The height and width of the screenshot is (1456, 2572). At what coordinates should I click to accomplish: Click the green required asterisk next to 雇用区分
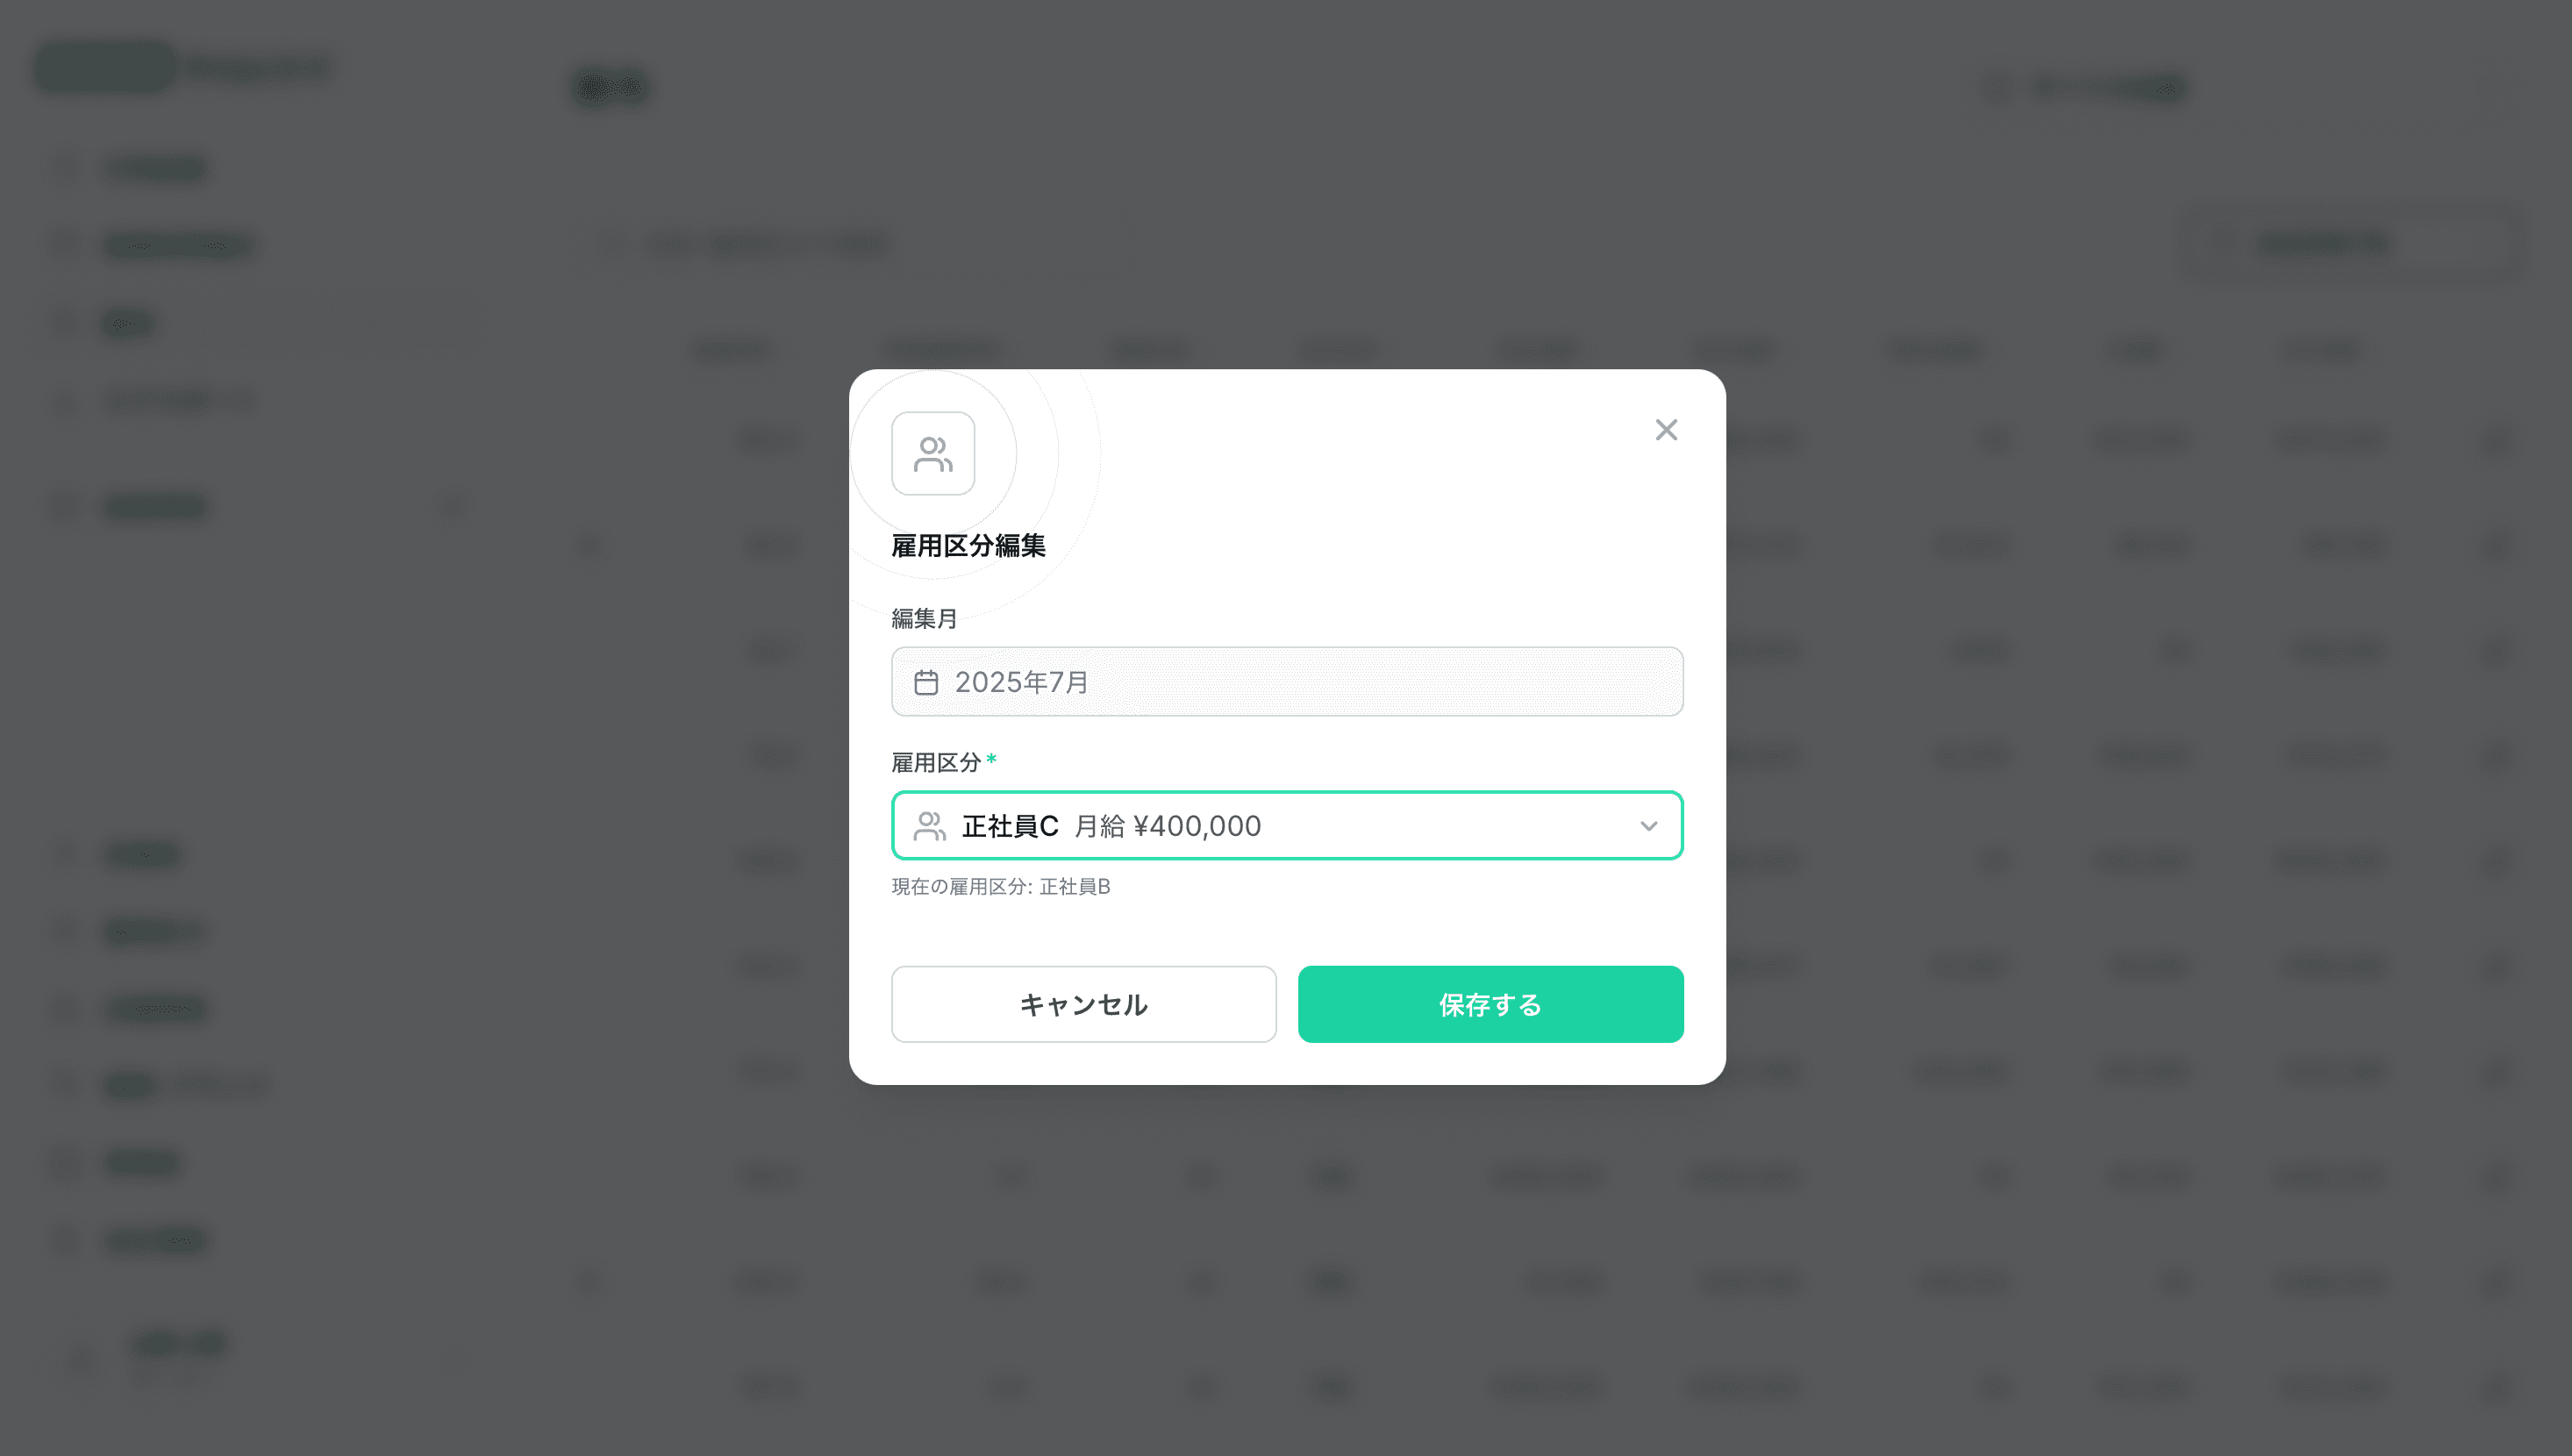(991, 760)
